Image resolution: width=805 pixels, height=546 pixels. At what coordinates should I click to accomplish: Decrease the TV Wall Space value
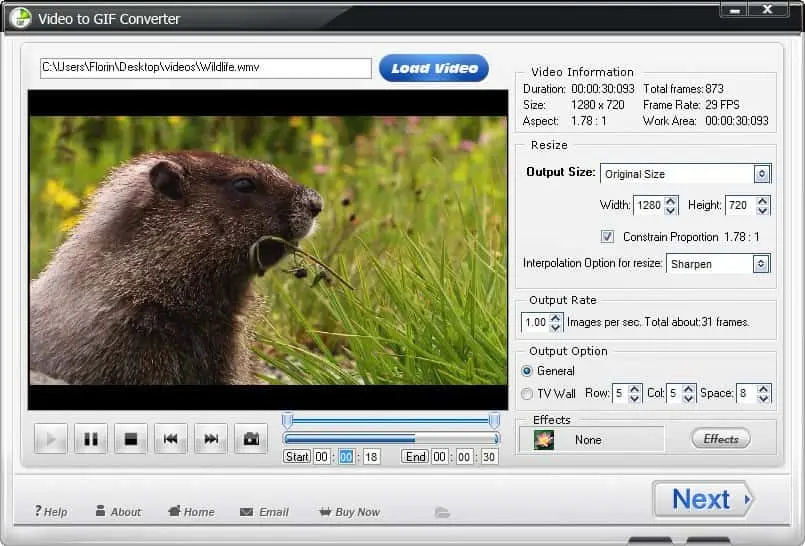(x=764, y=398)
